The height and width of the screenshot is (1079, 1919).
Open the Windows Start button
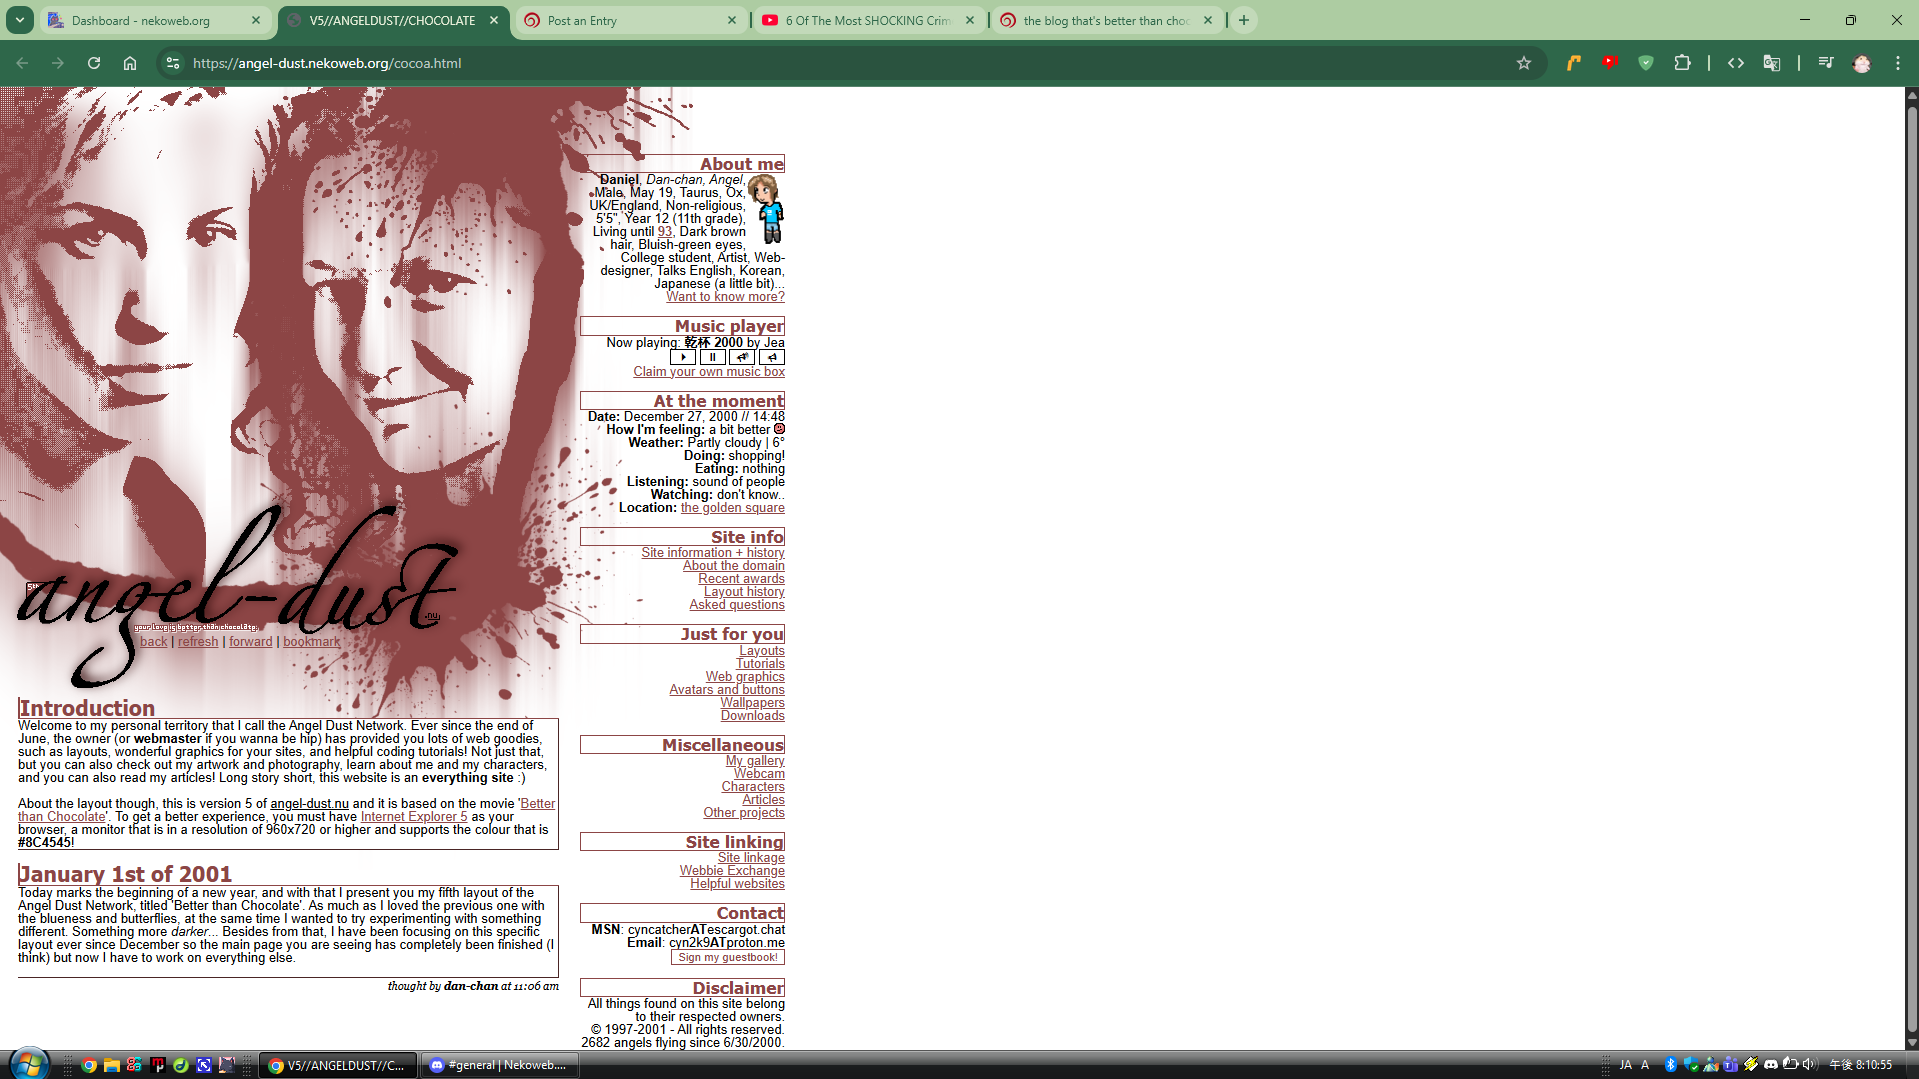click(29, 1063)
